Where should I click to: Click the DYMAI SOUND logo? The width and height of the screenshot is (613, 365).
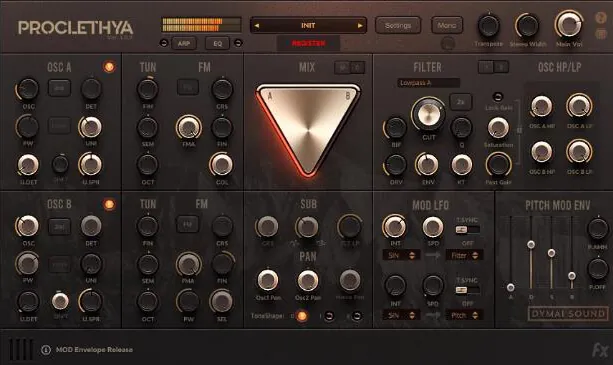568,313
